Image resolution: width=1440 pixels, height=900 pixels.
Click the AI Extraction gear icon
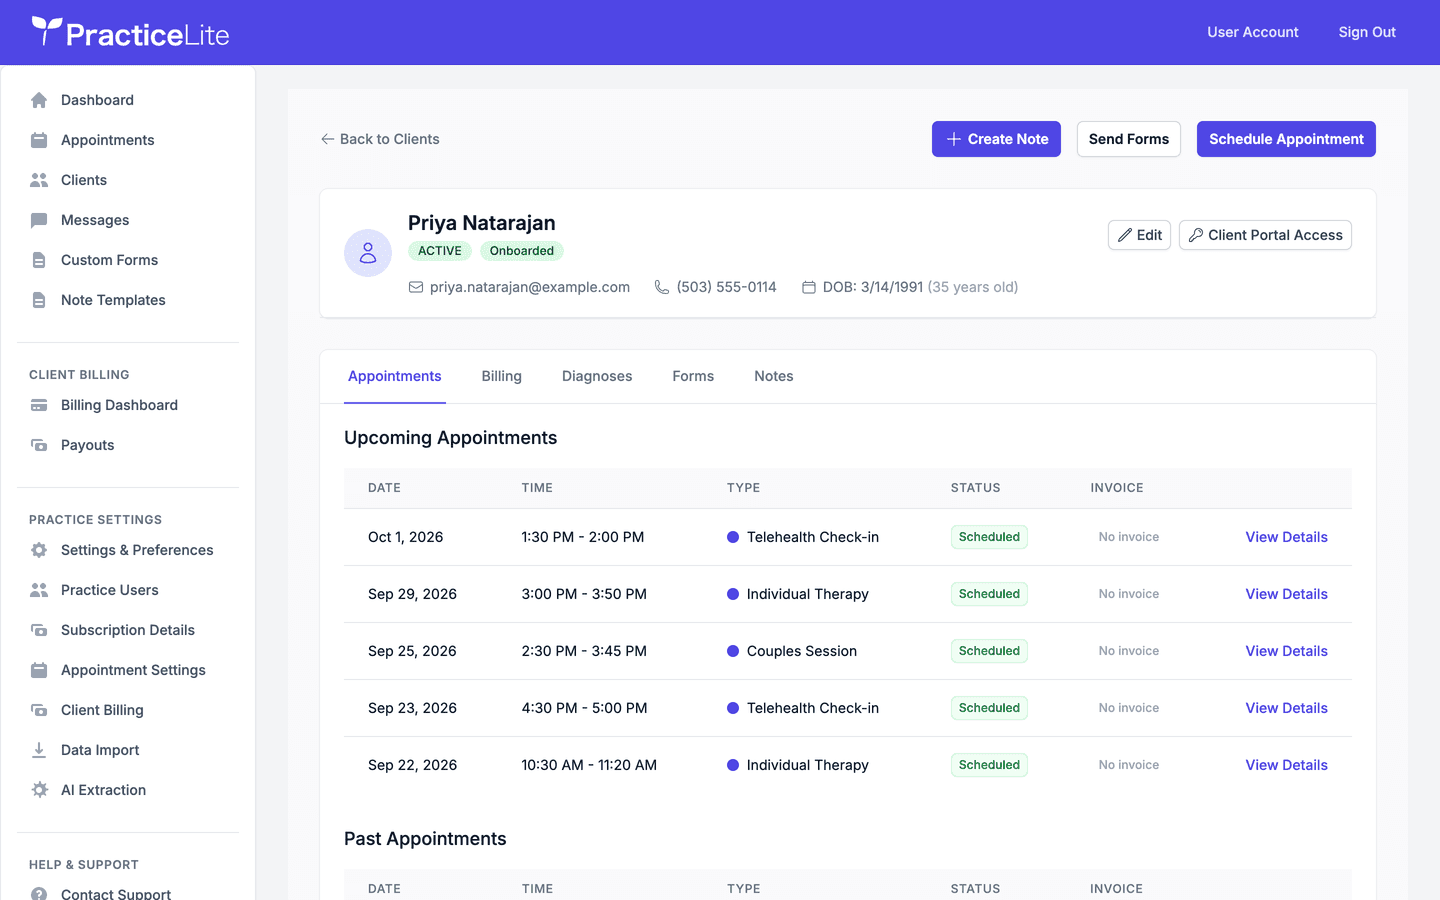pos(39,790)
